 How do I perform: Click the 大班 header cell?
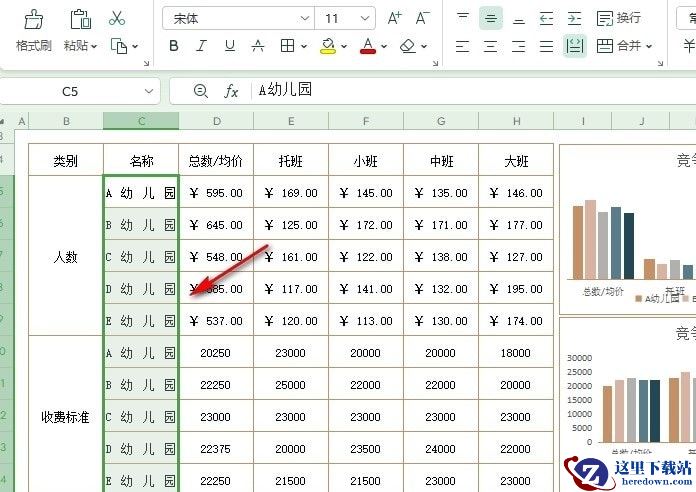516,160
